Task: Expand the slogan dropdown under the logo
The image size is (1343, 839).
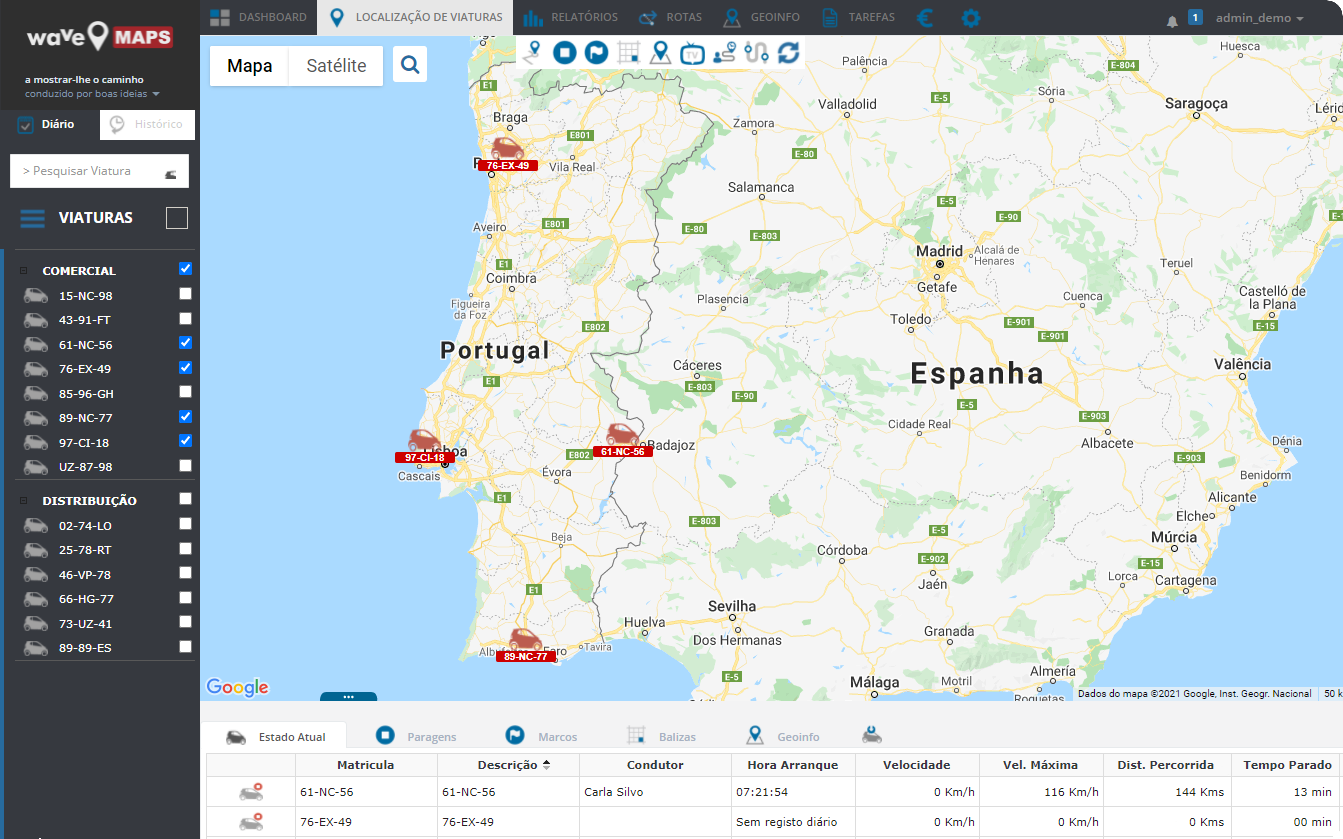Action: pos(156,94)
